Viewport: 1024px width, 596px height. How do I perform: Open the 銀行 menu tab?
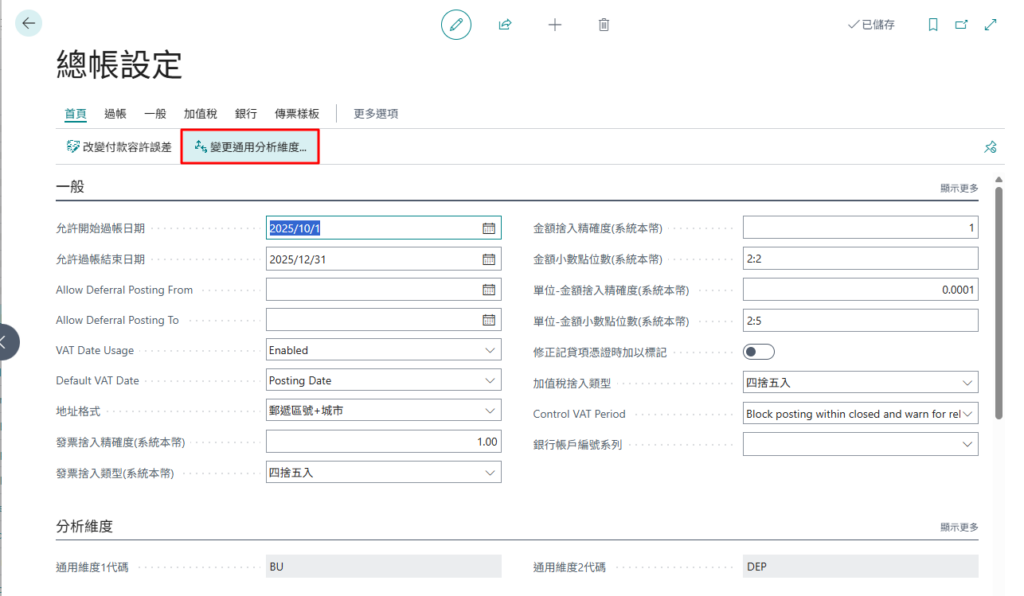click(x=246, y=114)
